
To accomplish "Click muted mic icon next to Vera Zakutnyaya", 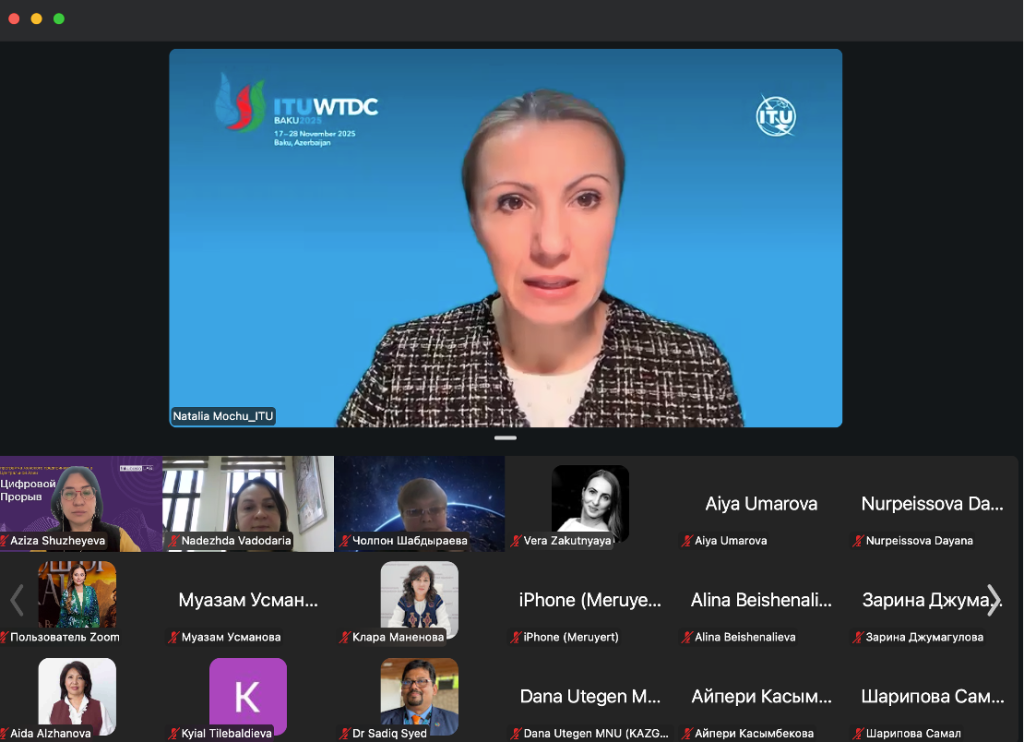I will point(517,541).
